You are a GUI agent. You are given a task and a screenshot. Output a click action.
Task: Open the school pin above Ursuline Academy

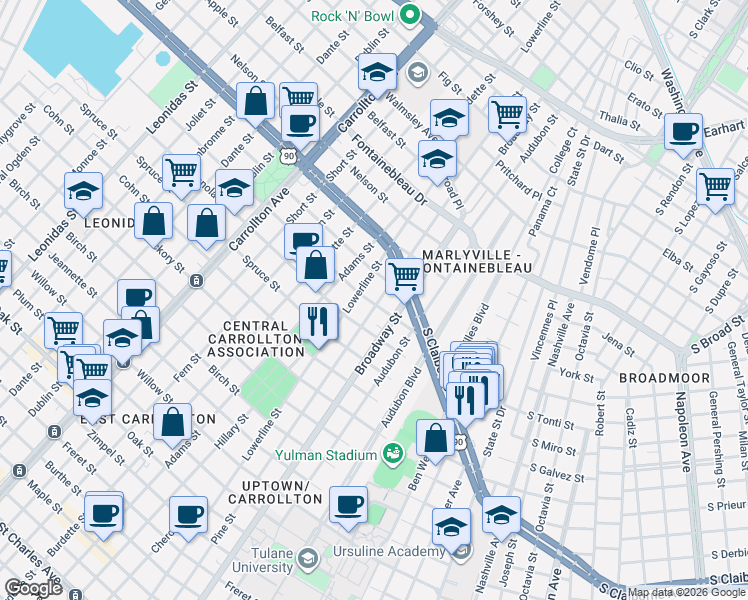(x=451, y=528)
